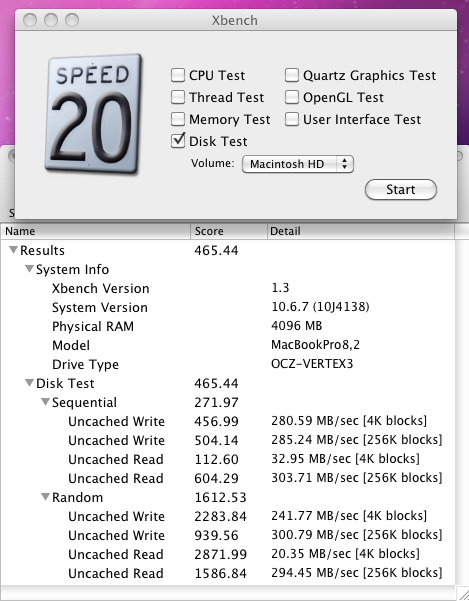Click the 294.45 MB/sec [256K blocks] detail
Screen dimensions: 469x601
click(x=357, y=573)
